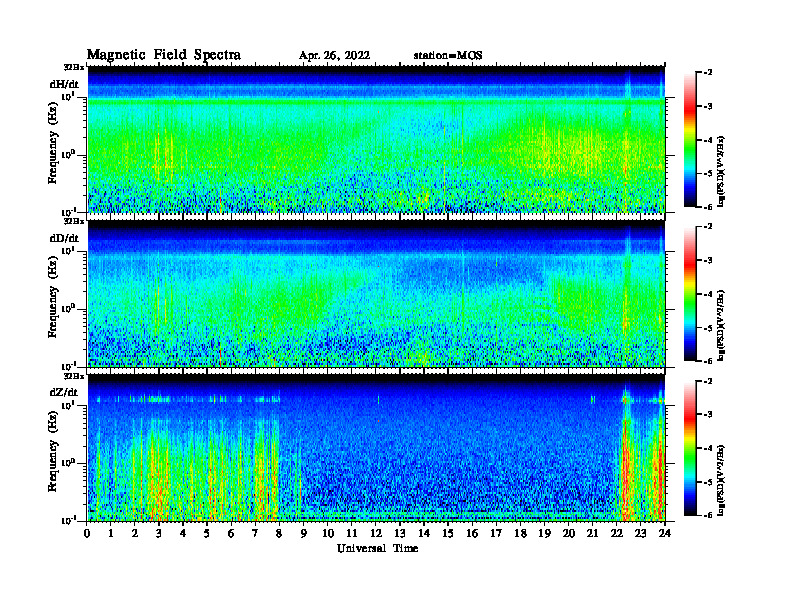Click the "-5" tick on dZ/dt color bar
792x612 pixels.
(x=707, y=482)
